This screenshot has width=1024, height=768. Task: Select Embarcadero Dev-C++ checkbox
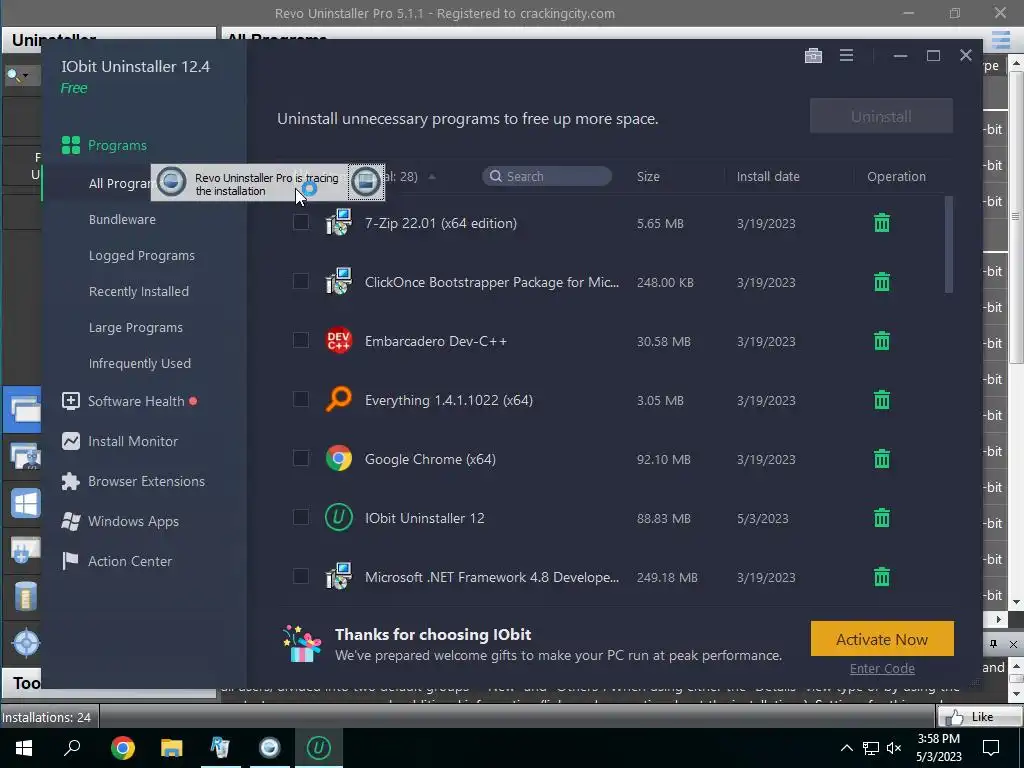tap(300, 340)
